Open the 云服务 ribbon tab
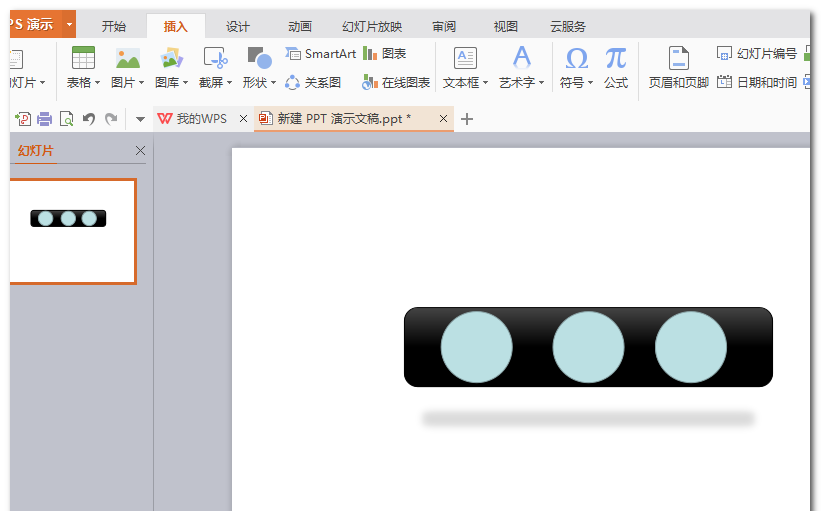This screenshot has height=511, width=821. [568, 26]
